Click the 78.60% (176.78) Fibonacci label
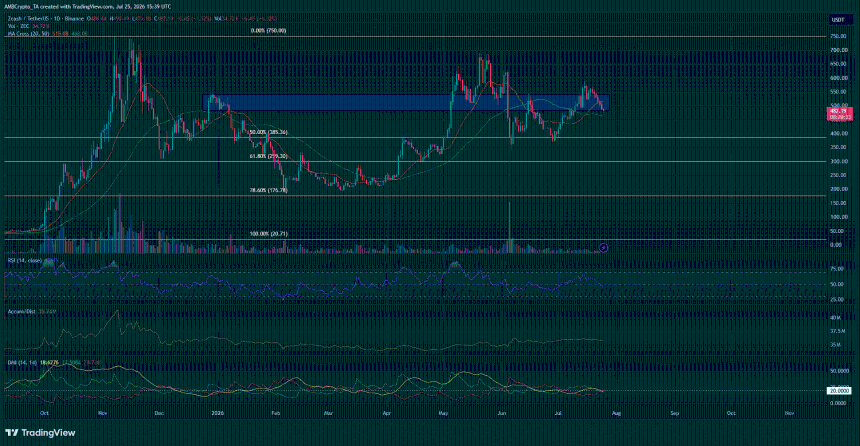Screen dimensions: 860x446 (268, 190)
